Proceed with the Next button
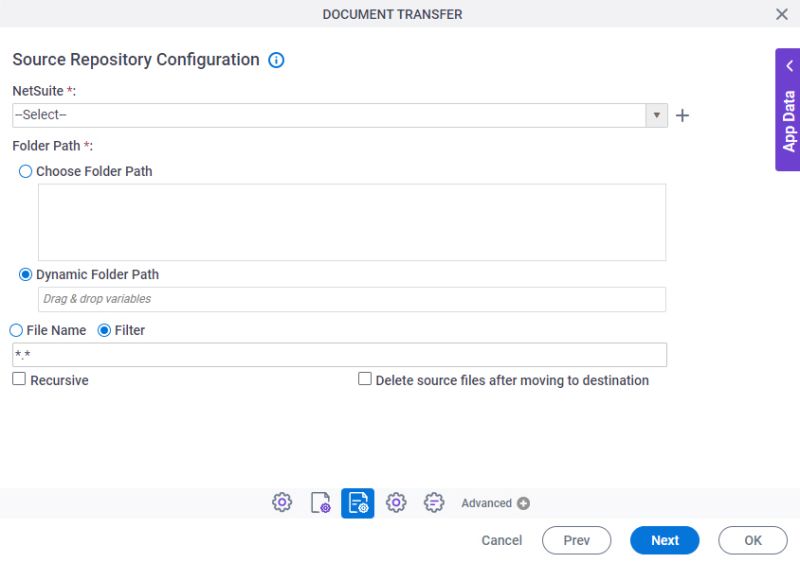The height and width of the screenshot is (563, 800). [x=665, y=540]
